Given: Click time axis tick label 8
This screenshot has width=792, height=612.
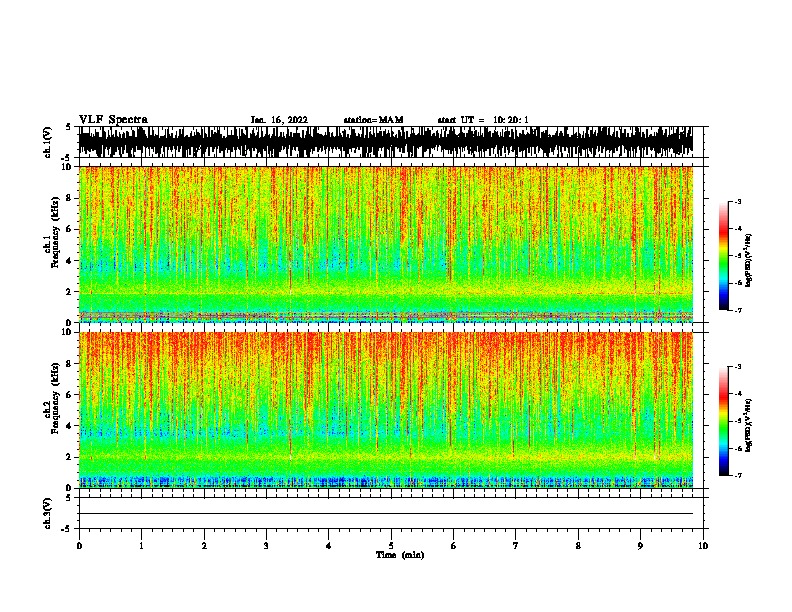Looking at the screenshot, I should (578, 546).
